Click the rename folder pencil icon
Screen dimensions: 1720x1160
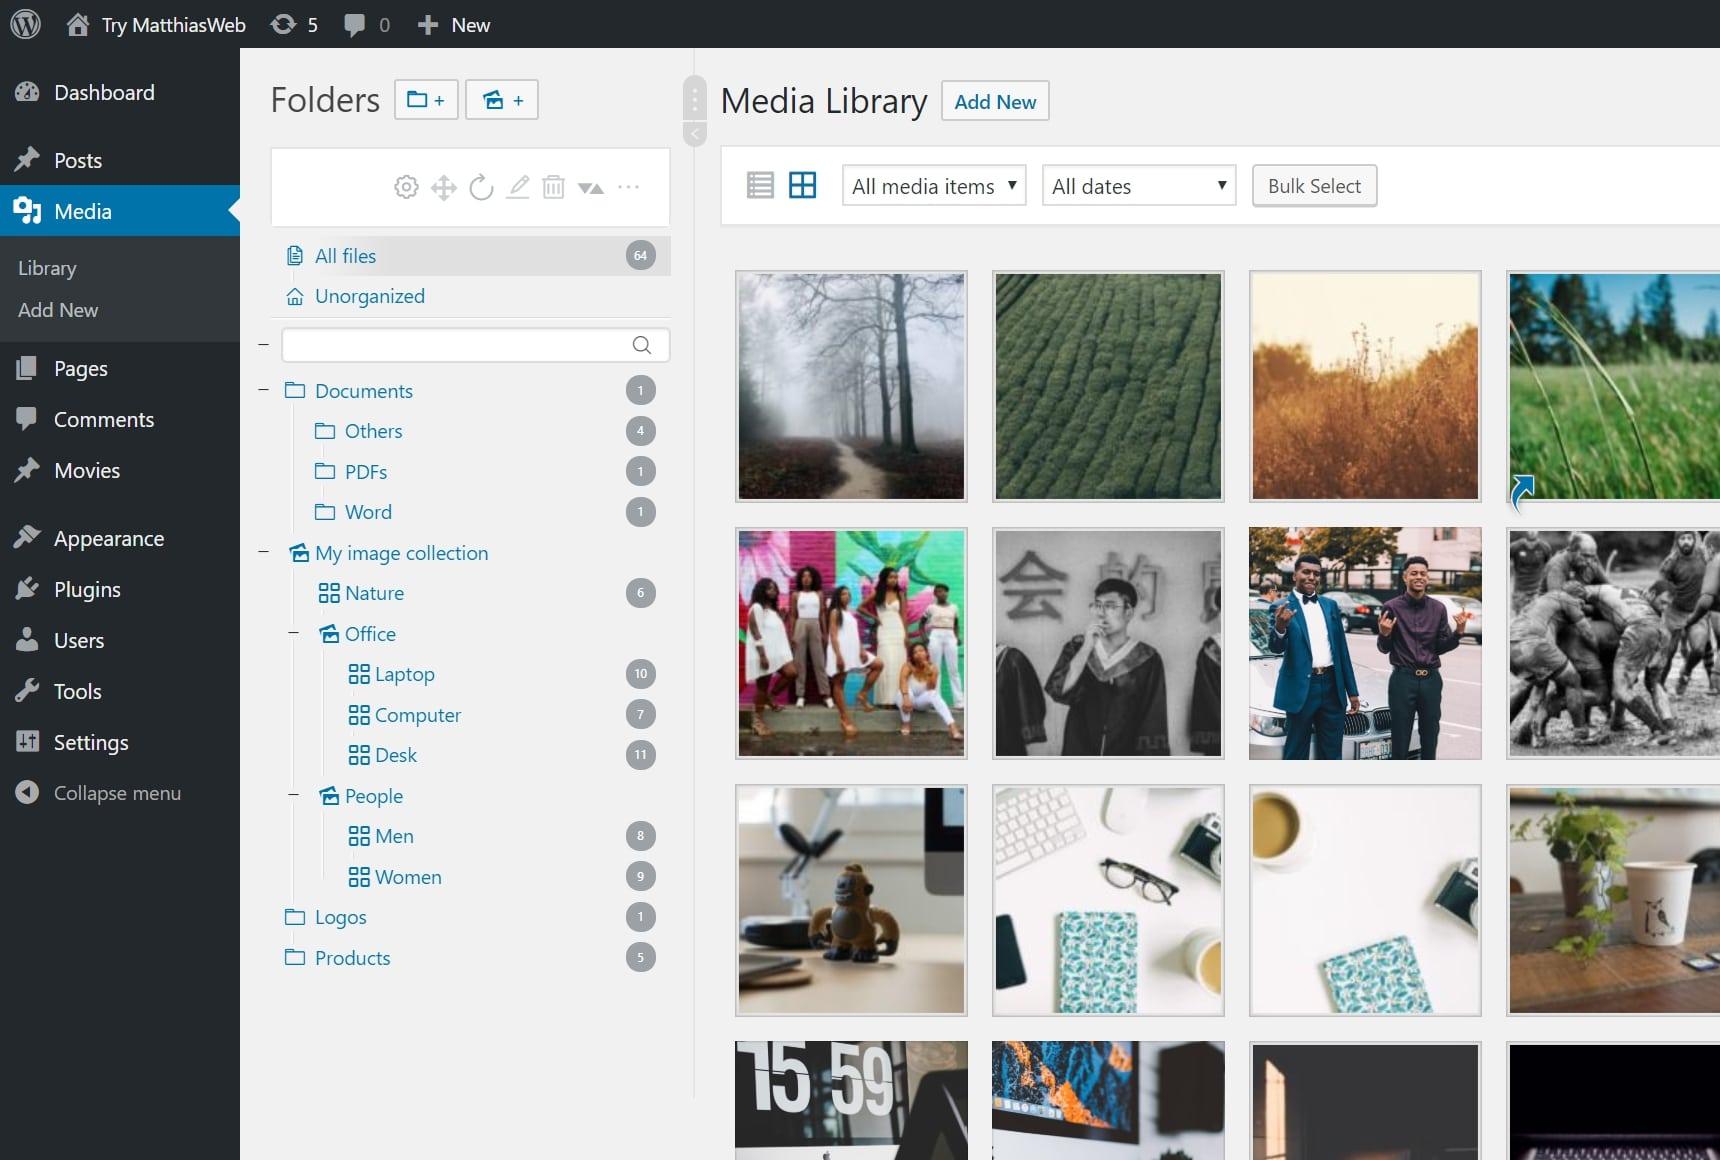518,187
